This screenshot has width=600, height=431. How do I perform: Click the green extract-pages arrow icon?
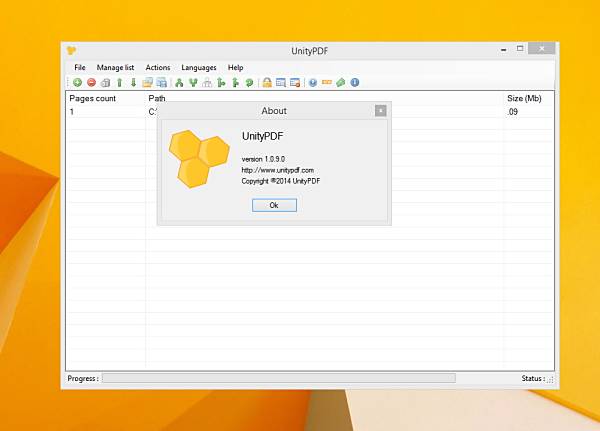coord(235,82)
